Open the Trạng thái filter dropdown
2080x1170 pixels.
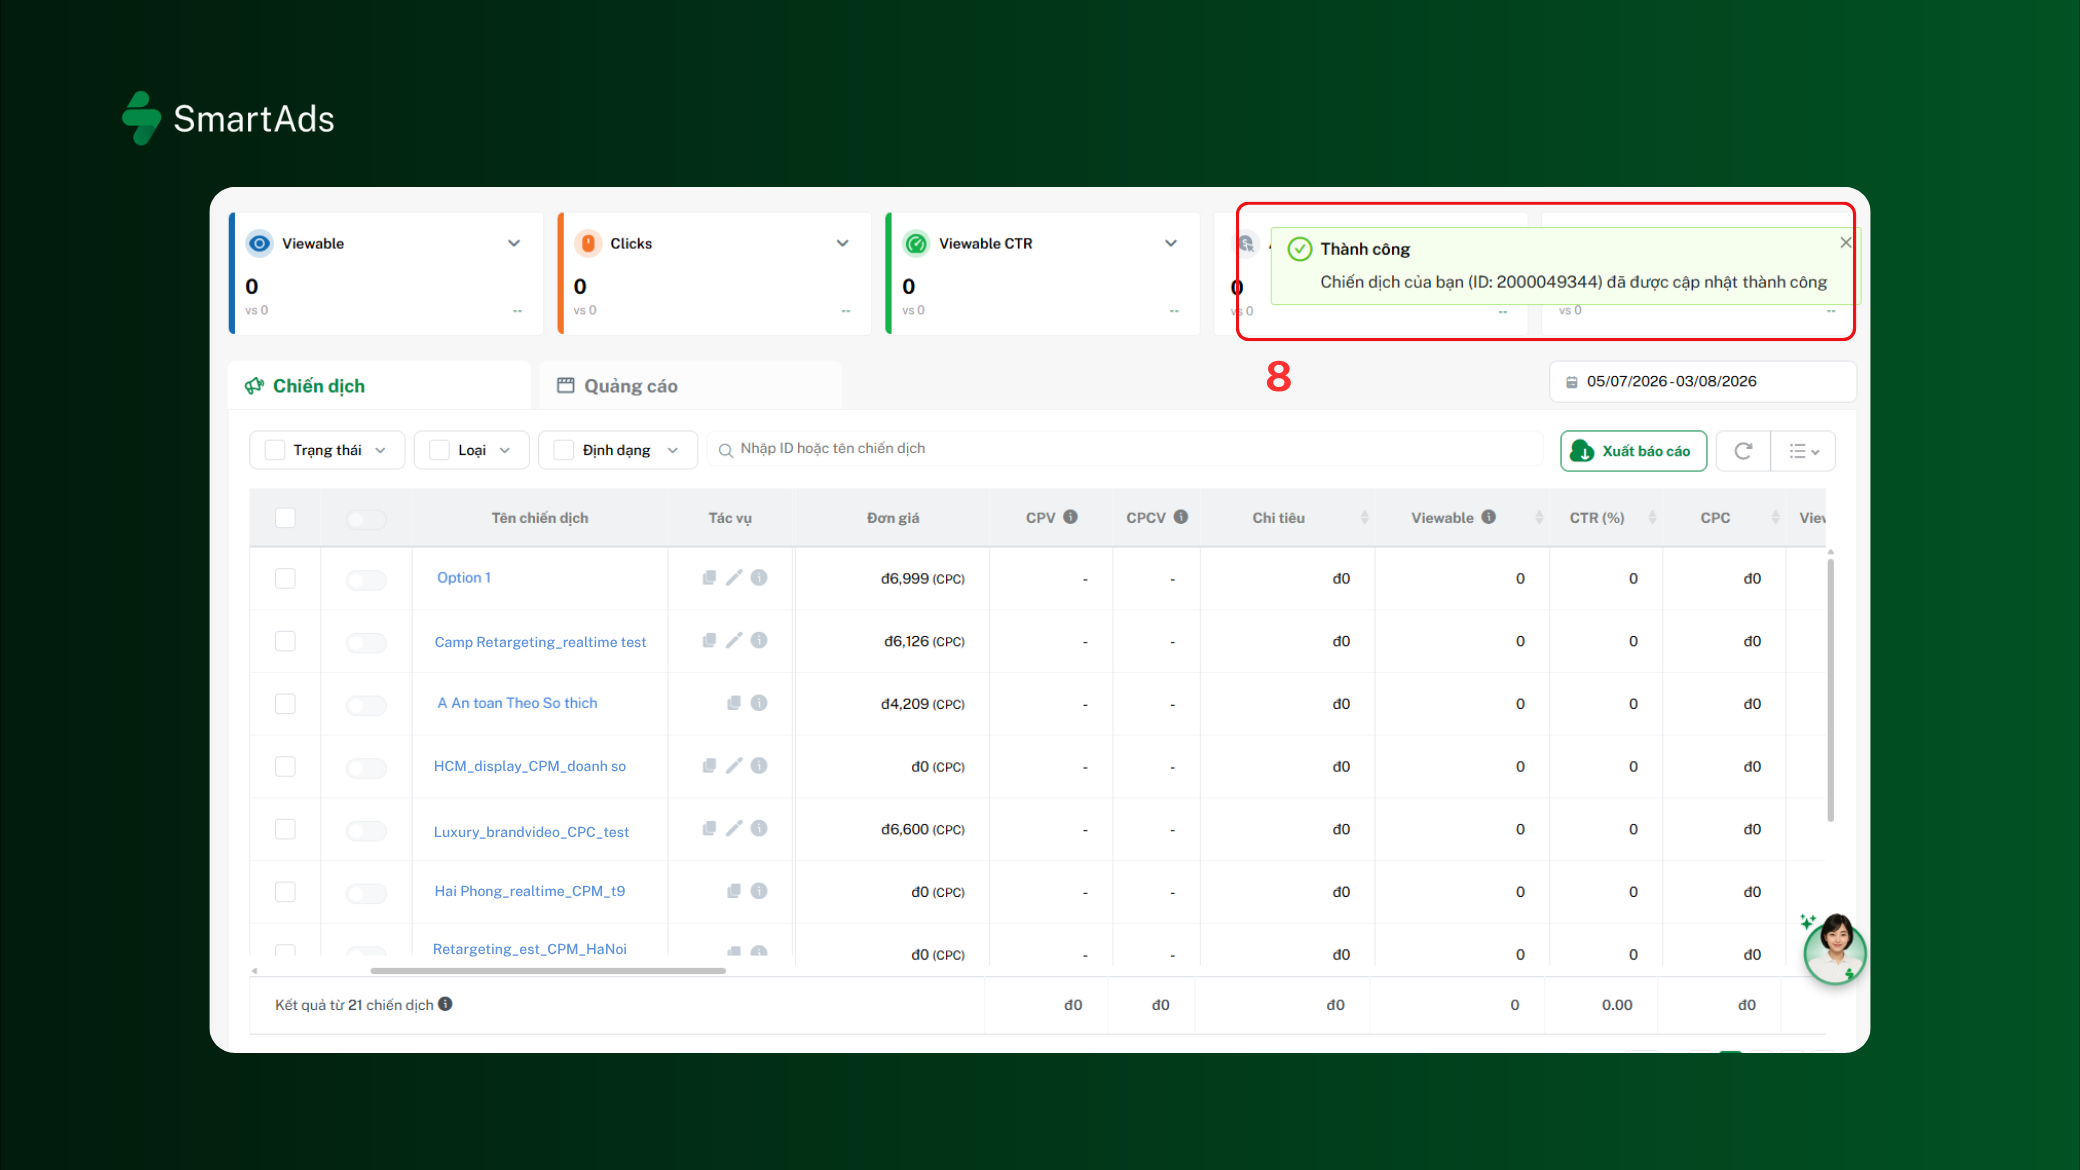coord(327,450)
